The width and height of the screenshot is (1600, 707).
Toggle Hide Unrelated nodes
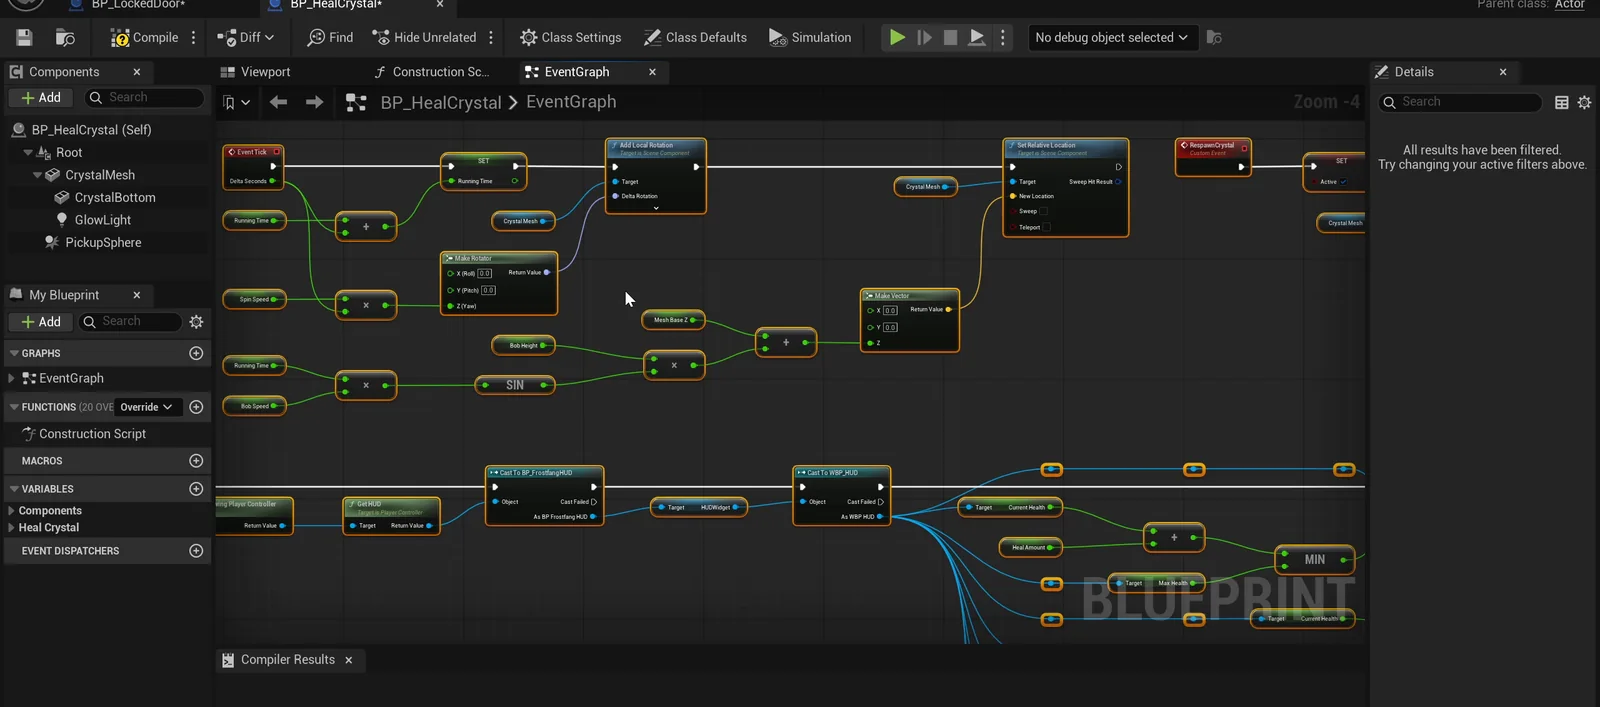tap(424, 38)
